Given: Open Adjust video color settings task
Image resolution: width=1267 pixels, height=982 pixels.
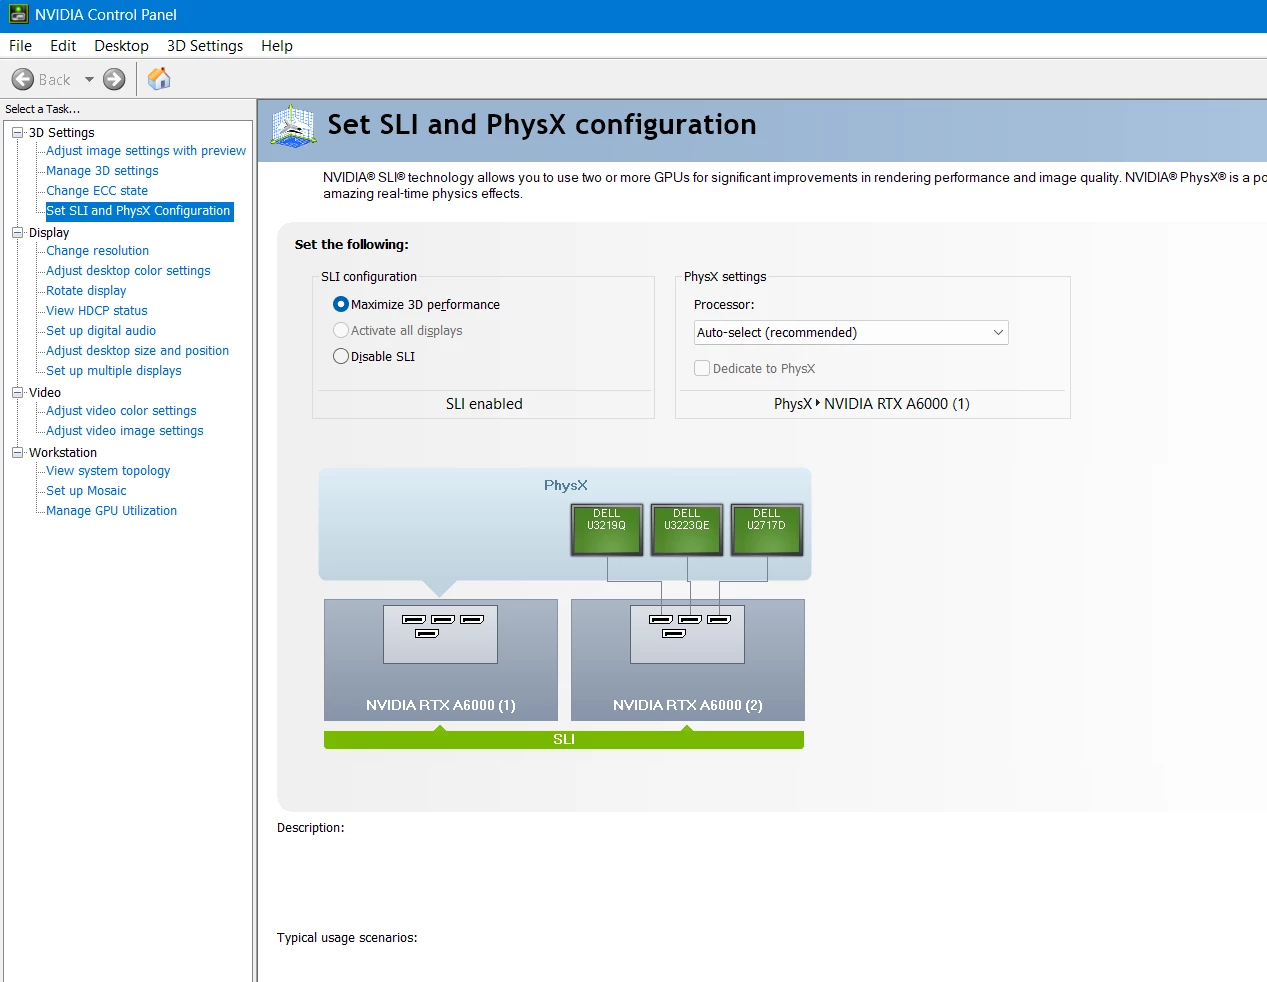Looking at the screenshot, I should pyautogui.click(x=121, y=411).
